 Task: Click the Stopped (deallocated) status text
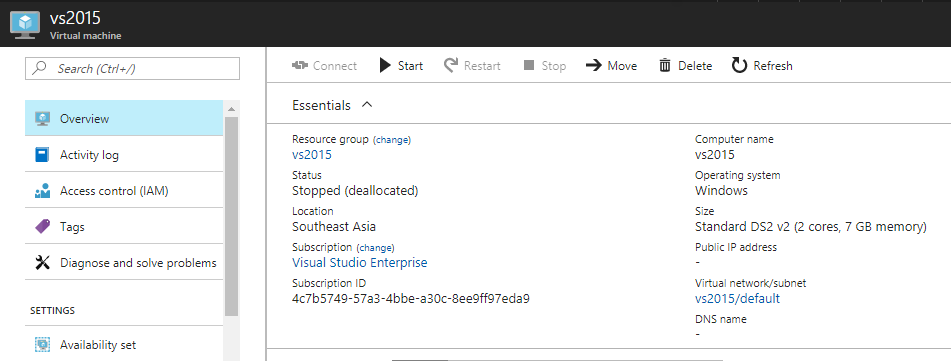pyautogui.click(x=355, y=191)
